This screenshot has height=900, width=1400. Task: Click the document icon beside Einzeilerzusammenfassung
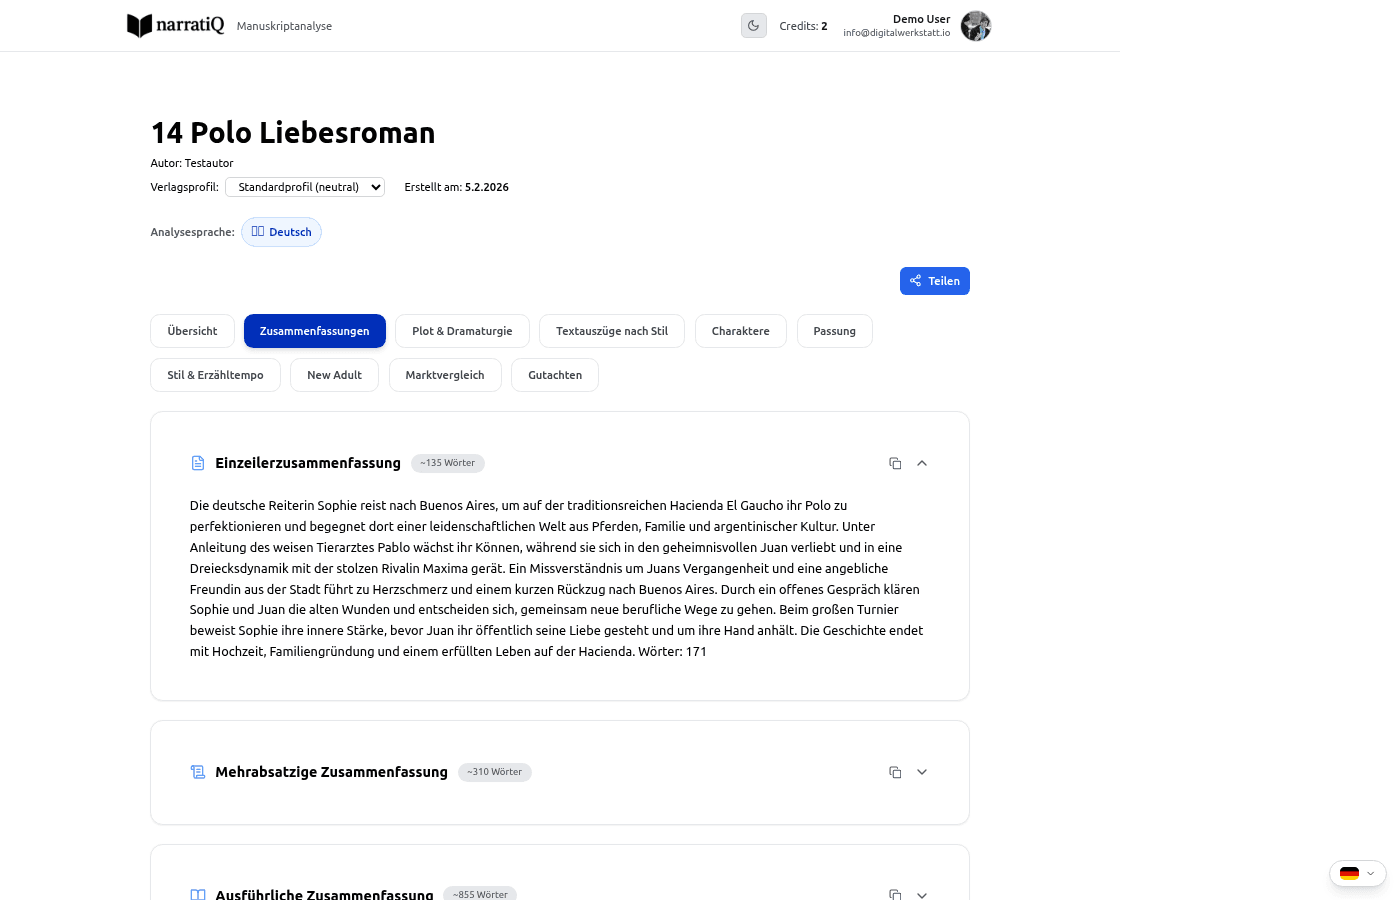click(x=197, y=463)
